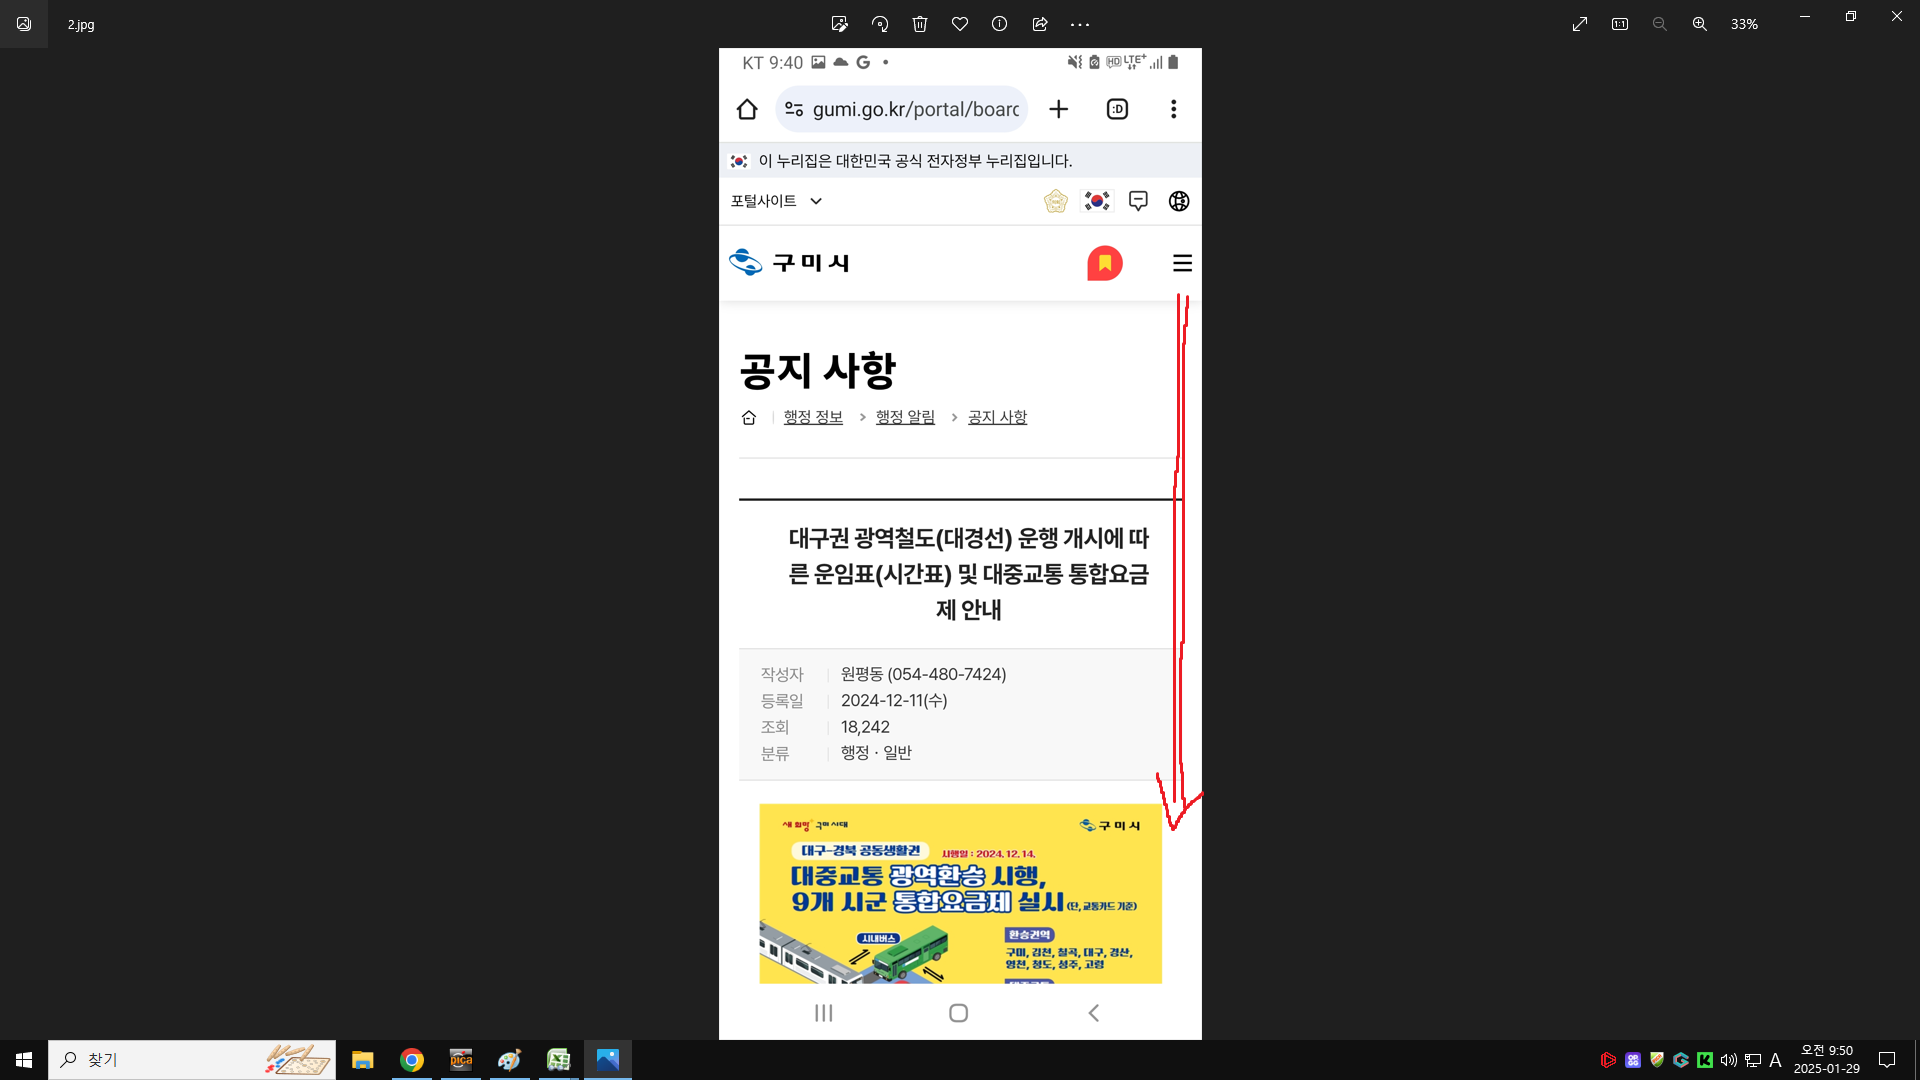This screenshot has height=1080, width=1920.
Task: Click the Edit image icon
Action: point(839,24)
